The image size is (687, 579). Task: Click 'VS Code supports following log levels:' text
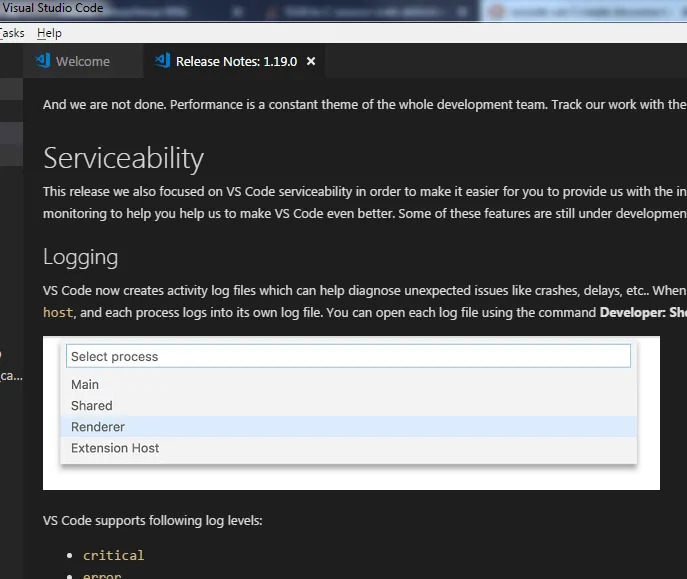click(x=152, y=520)
